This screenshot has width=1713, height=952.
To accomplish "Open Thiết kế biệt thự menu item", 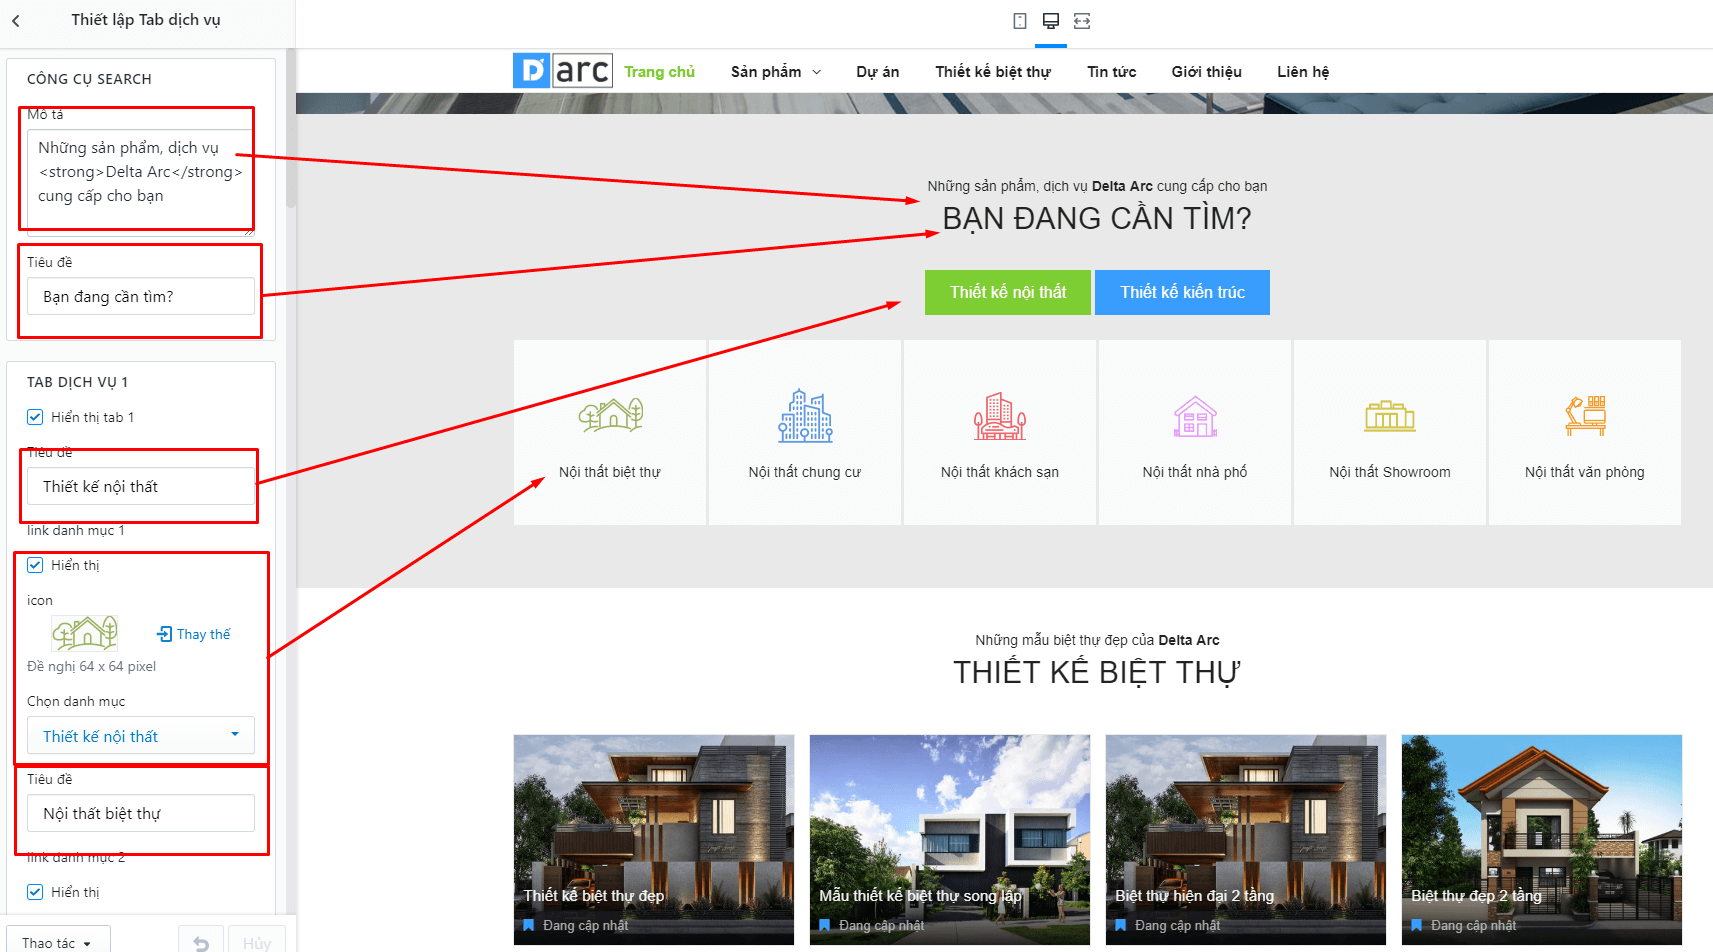I will 993,72.
